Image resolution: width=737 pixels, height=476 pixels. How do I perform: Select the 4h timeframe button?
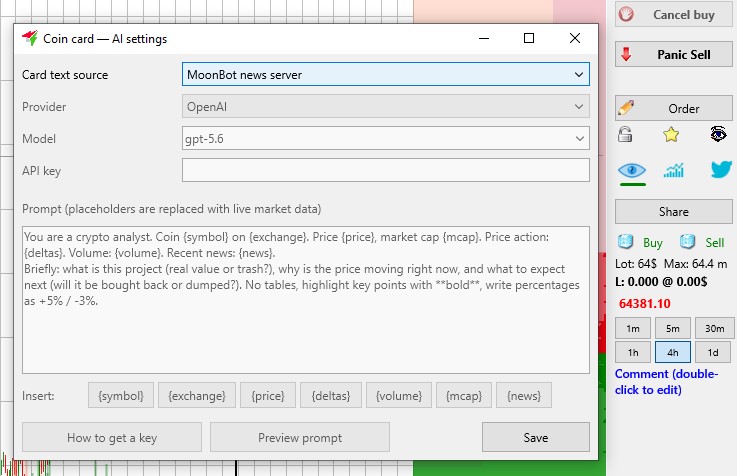[x=673, y=352]
